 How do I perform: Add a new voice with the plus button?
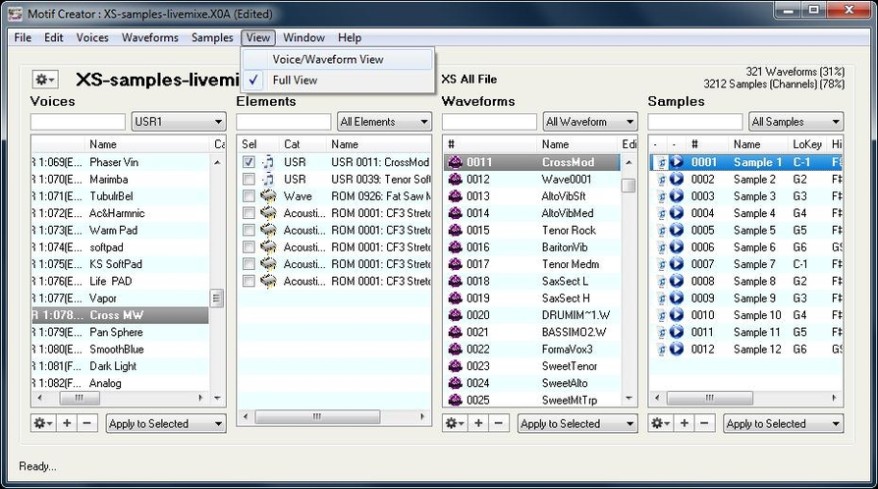tap(67, 423)
